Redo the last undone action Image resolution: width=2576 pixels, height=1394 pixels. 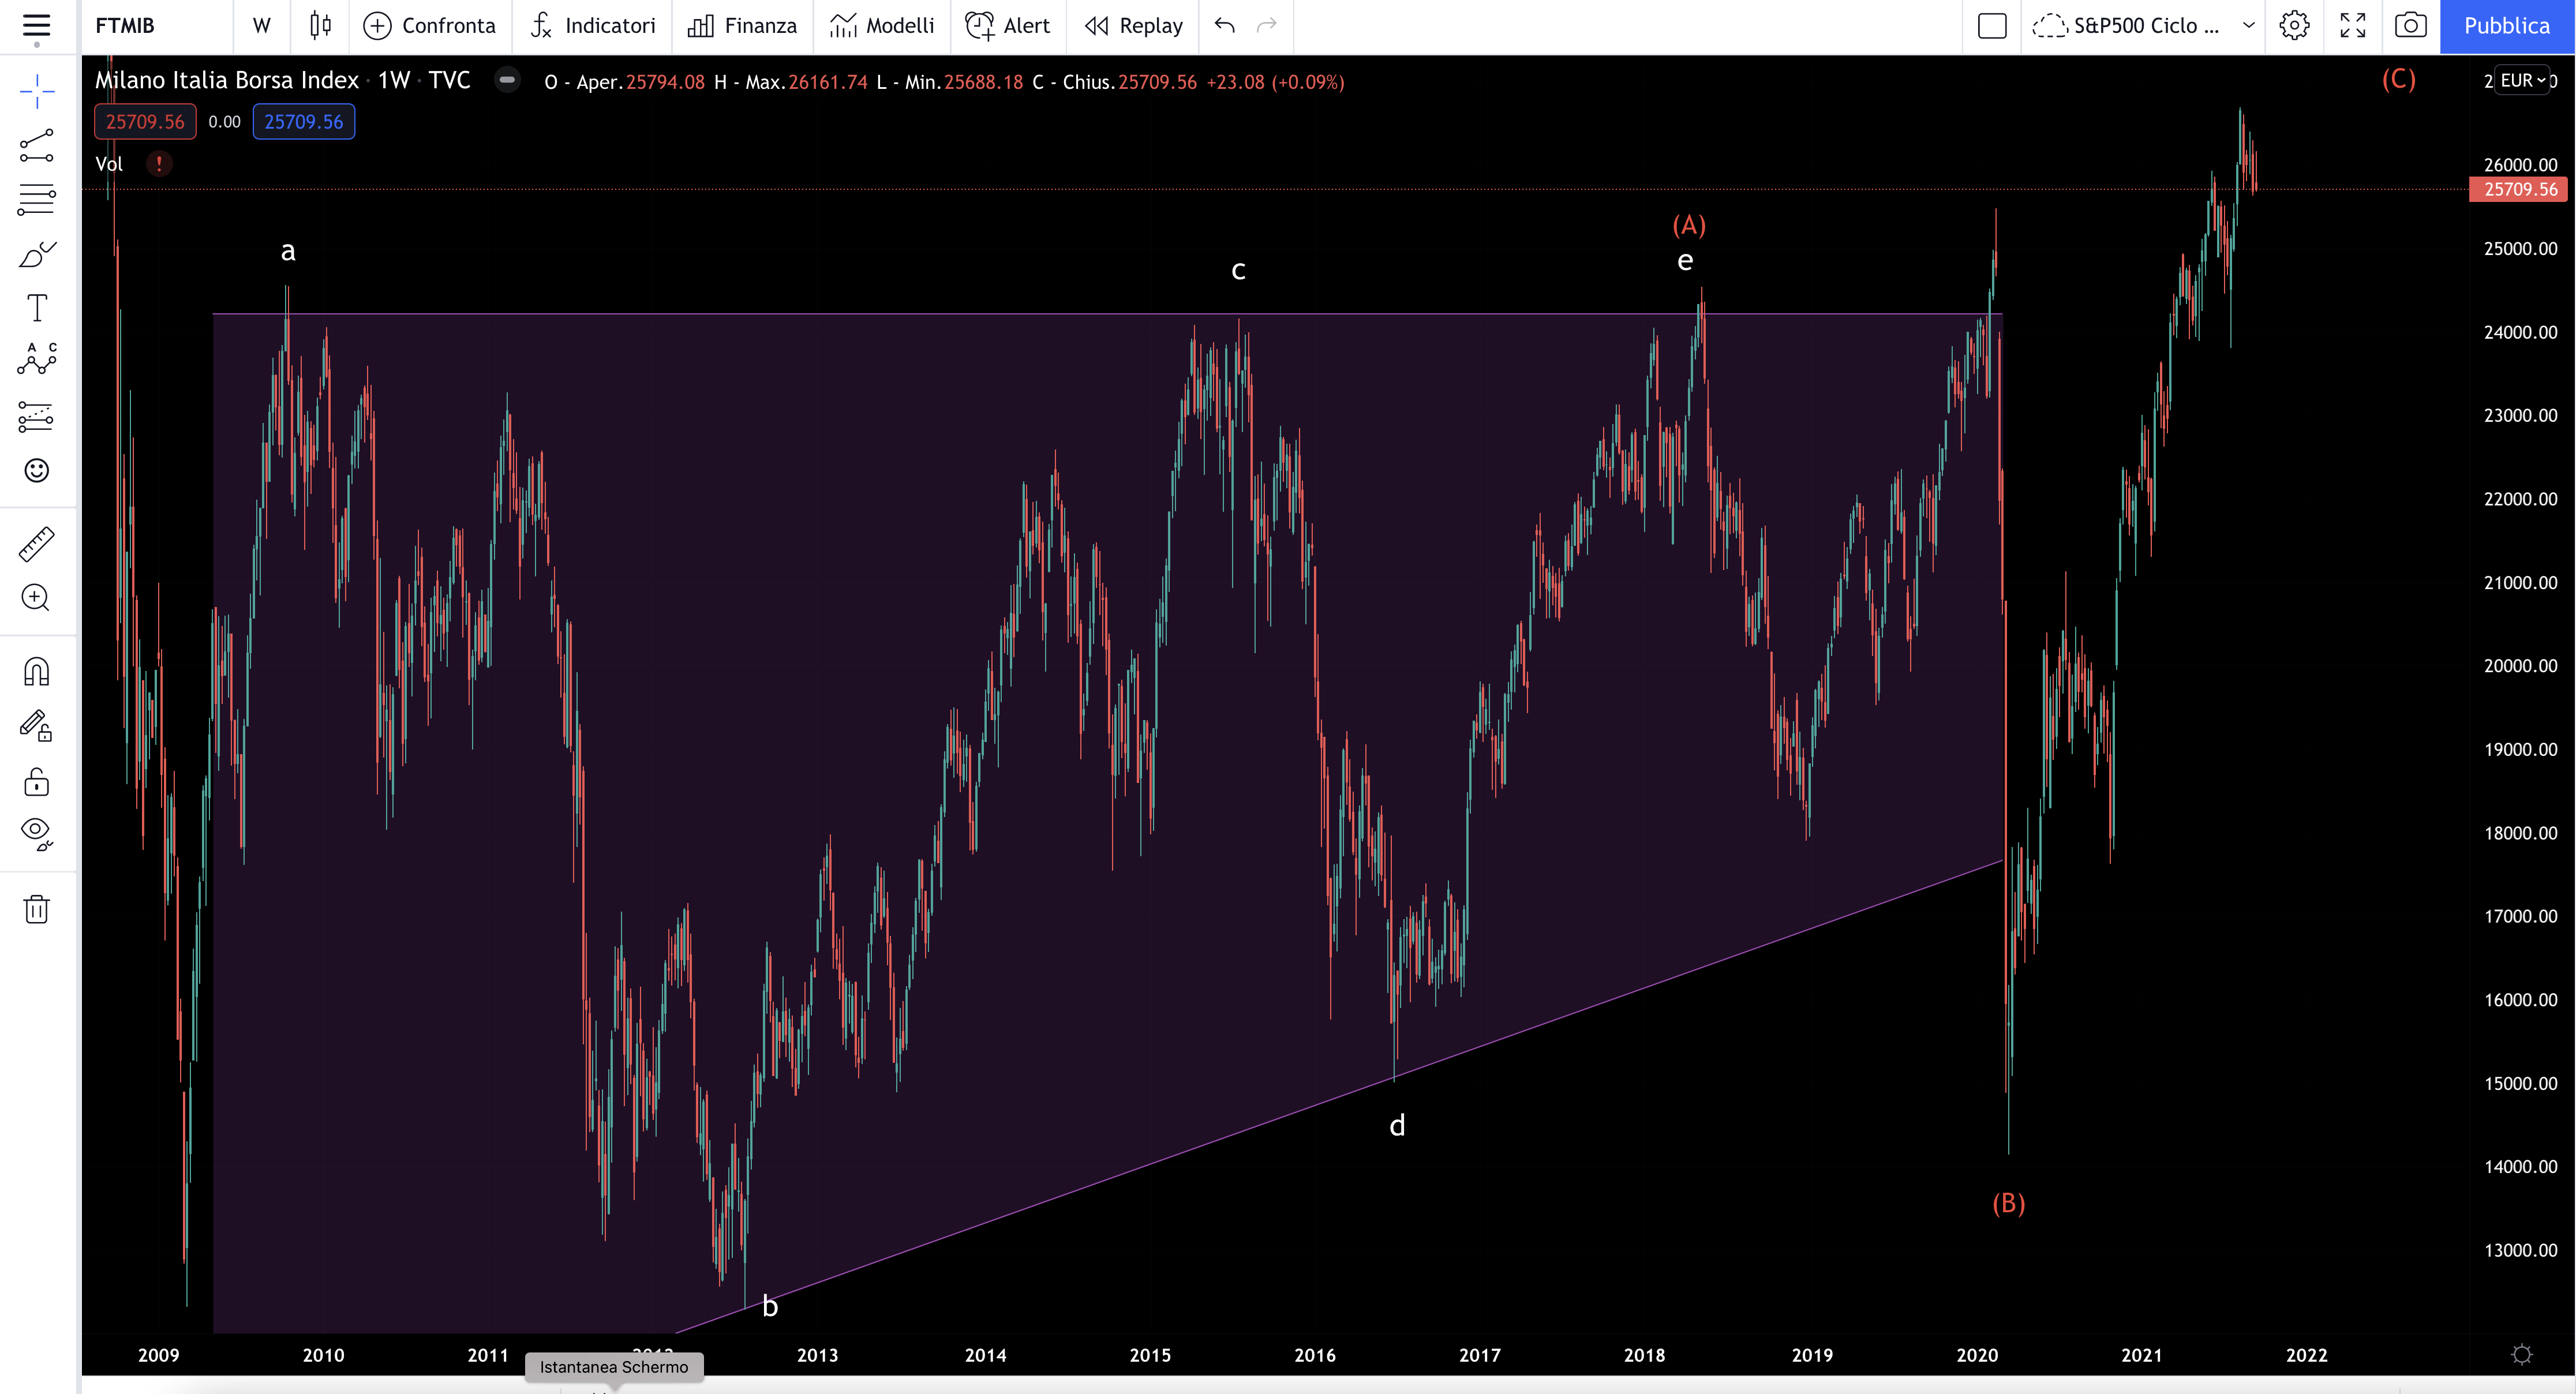click(1267, 26)
